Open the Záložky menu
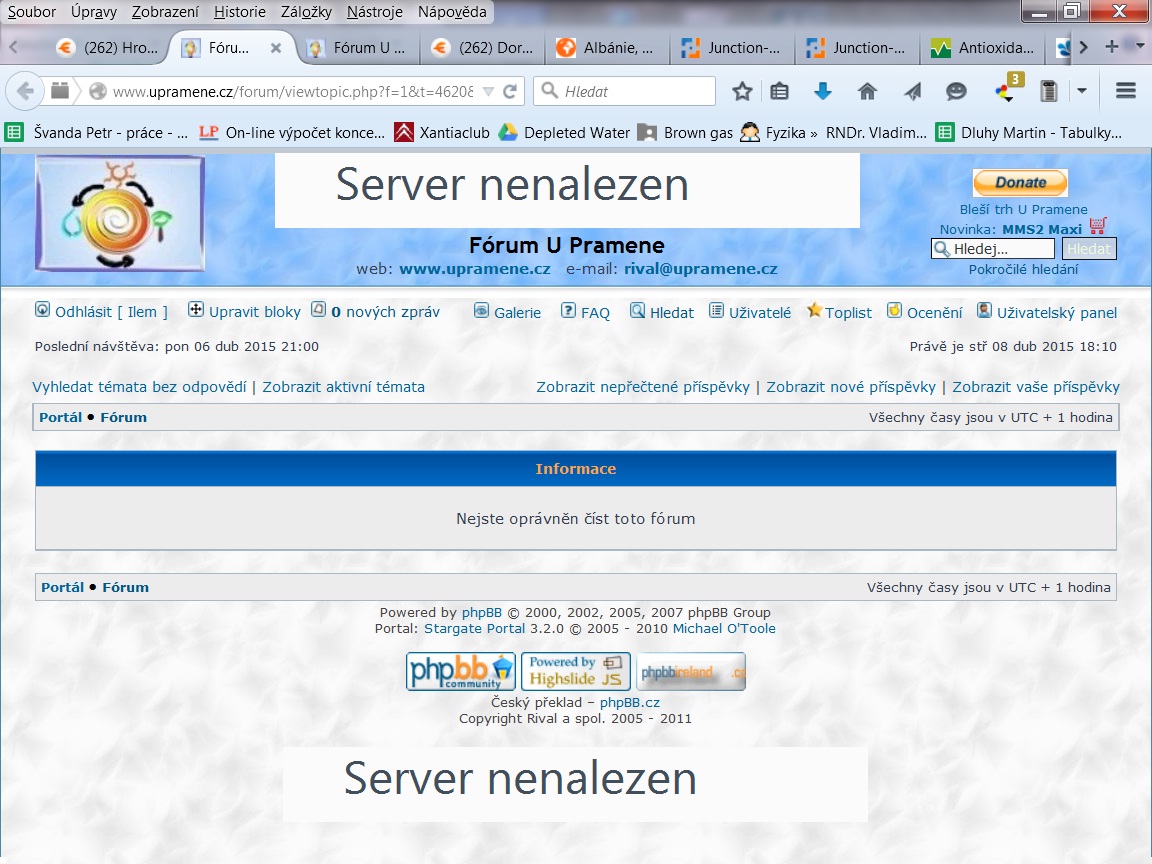 pyautogui.click(x=306, y=12)
